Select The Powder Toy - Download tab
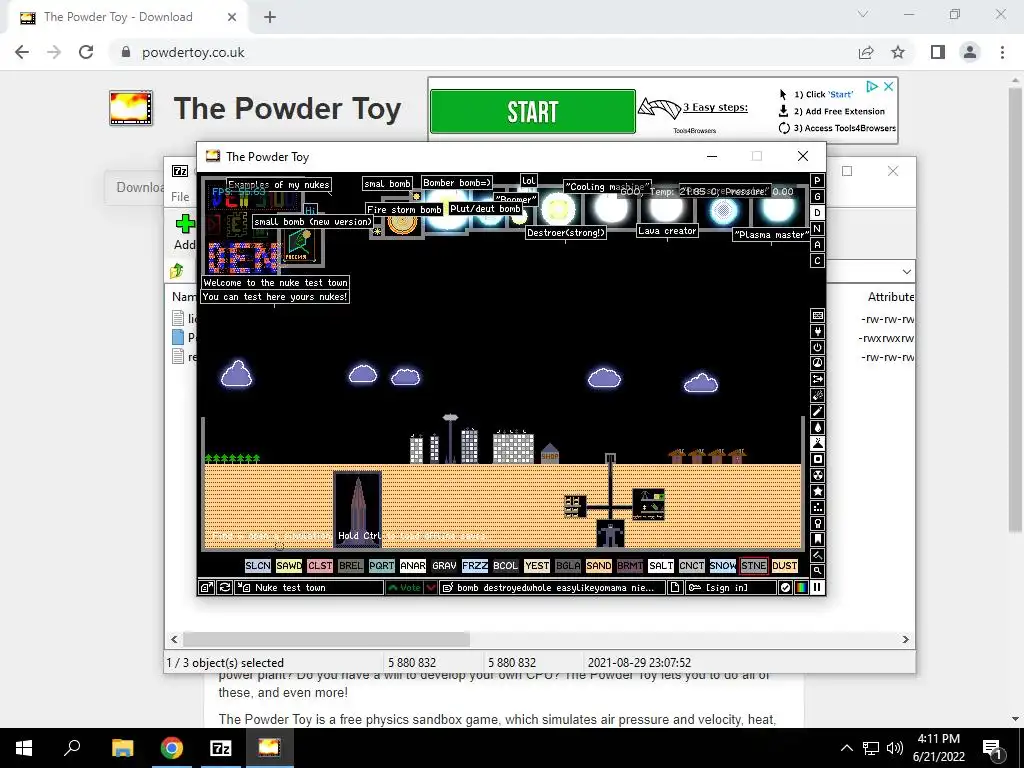The image size is (1024, 768). tap(129, 17)
